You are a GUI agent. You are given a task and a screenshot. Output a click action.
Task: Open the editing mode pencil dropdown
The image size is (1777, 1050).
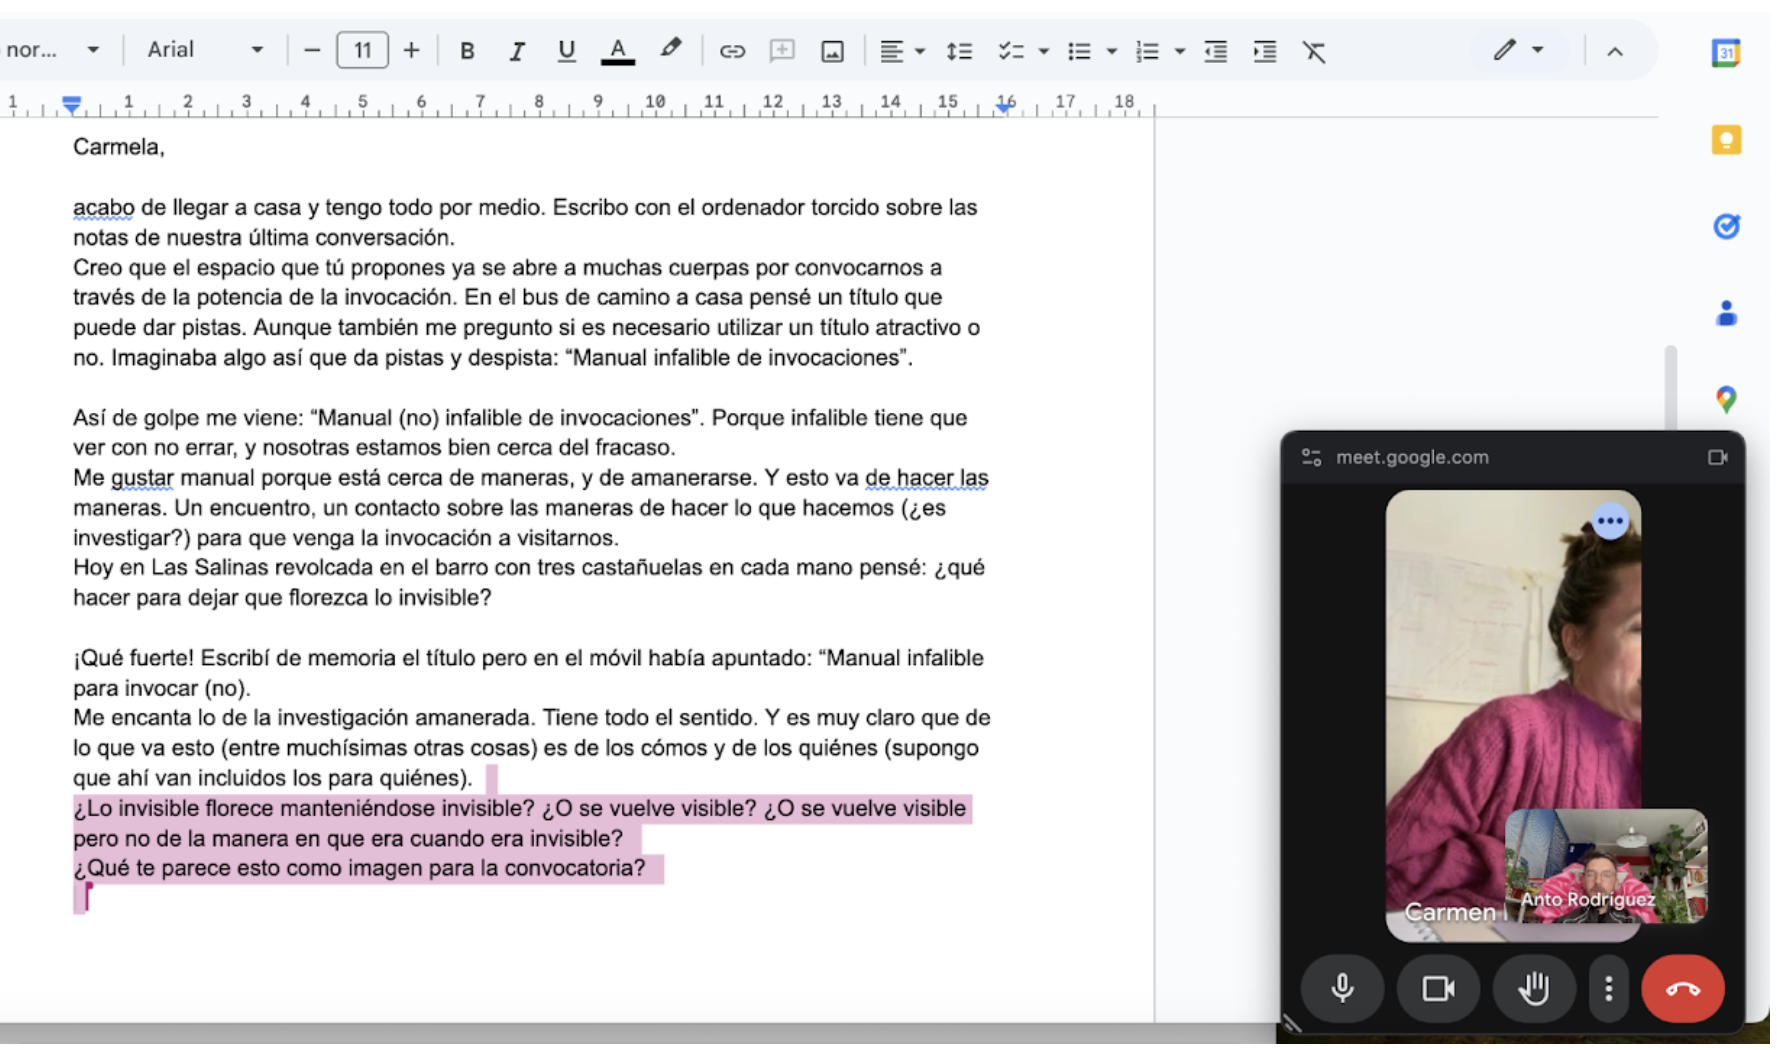coord(1518,50)
